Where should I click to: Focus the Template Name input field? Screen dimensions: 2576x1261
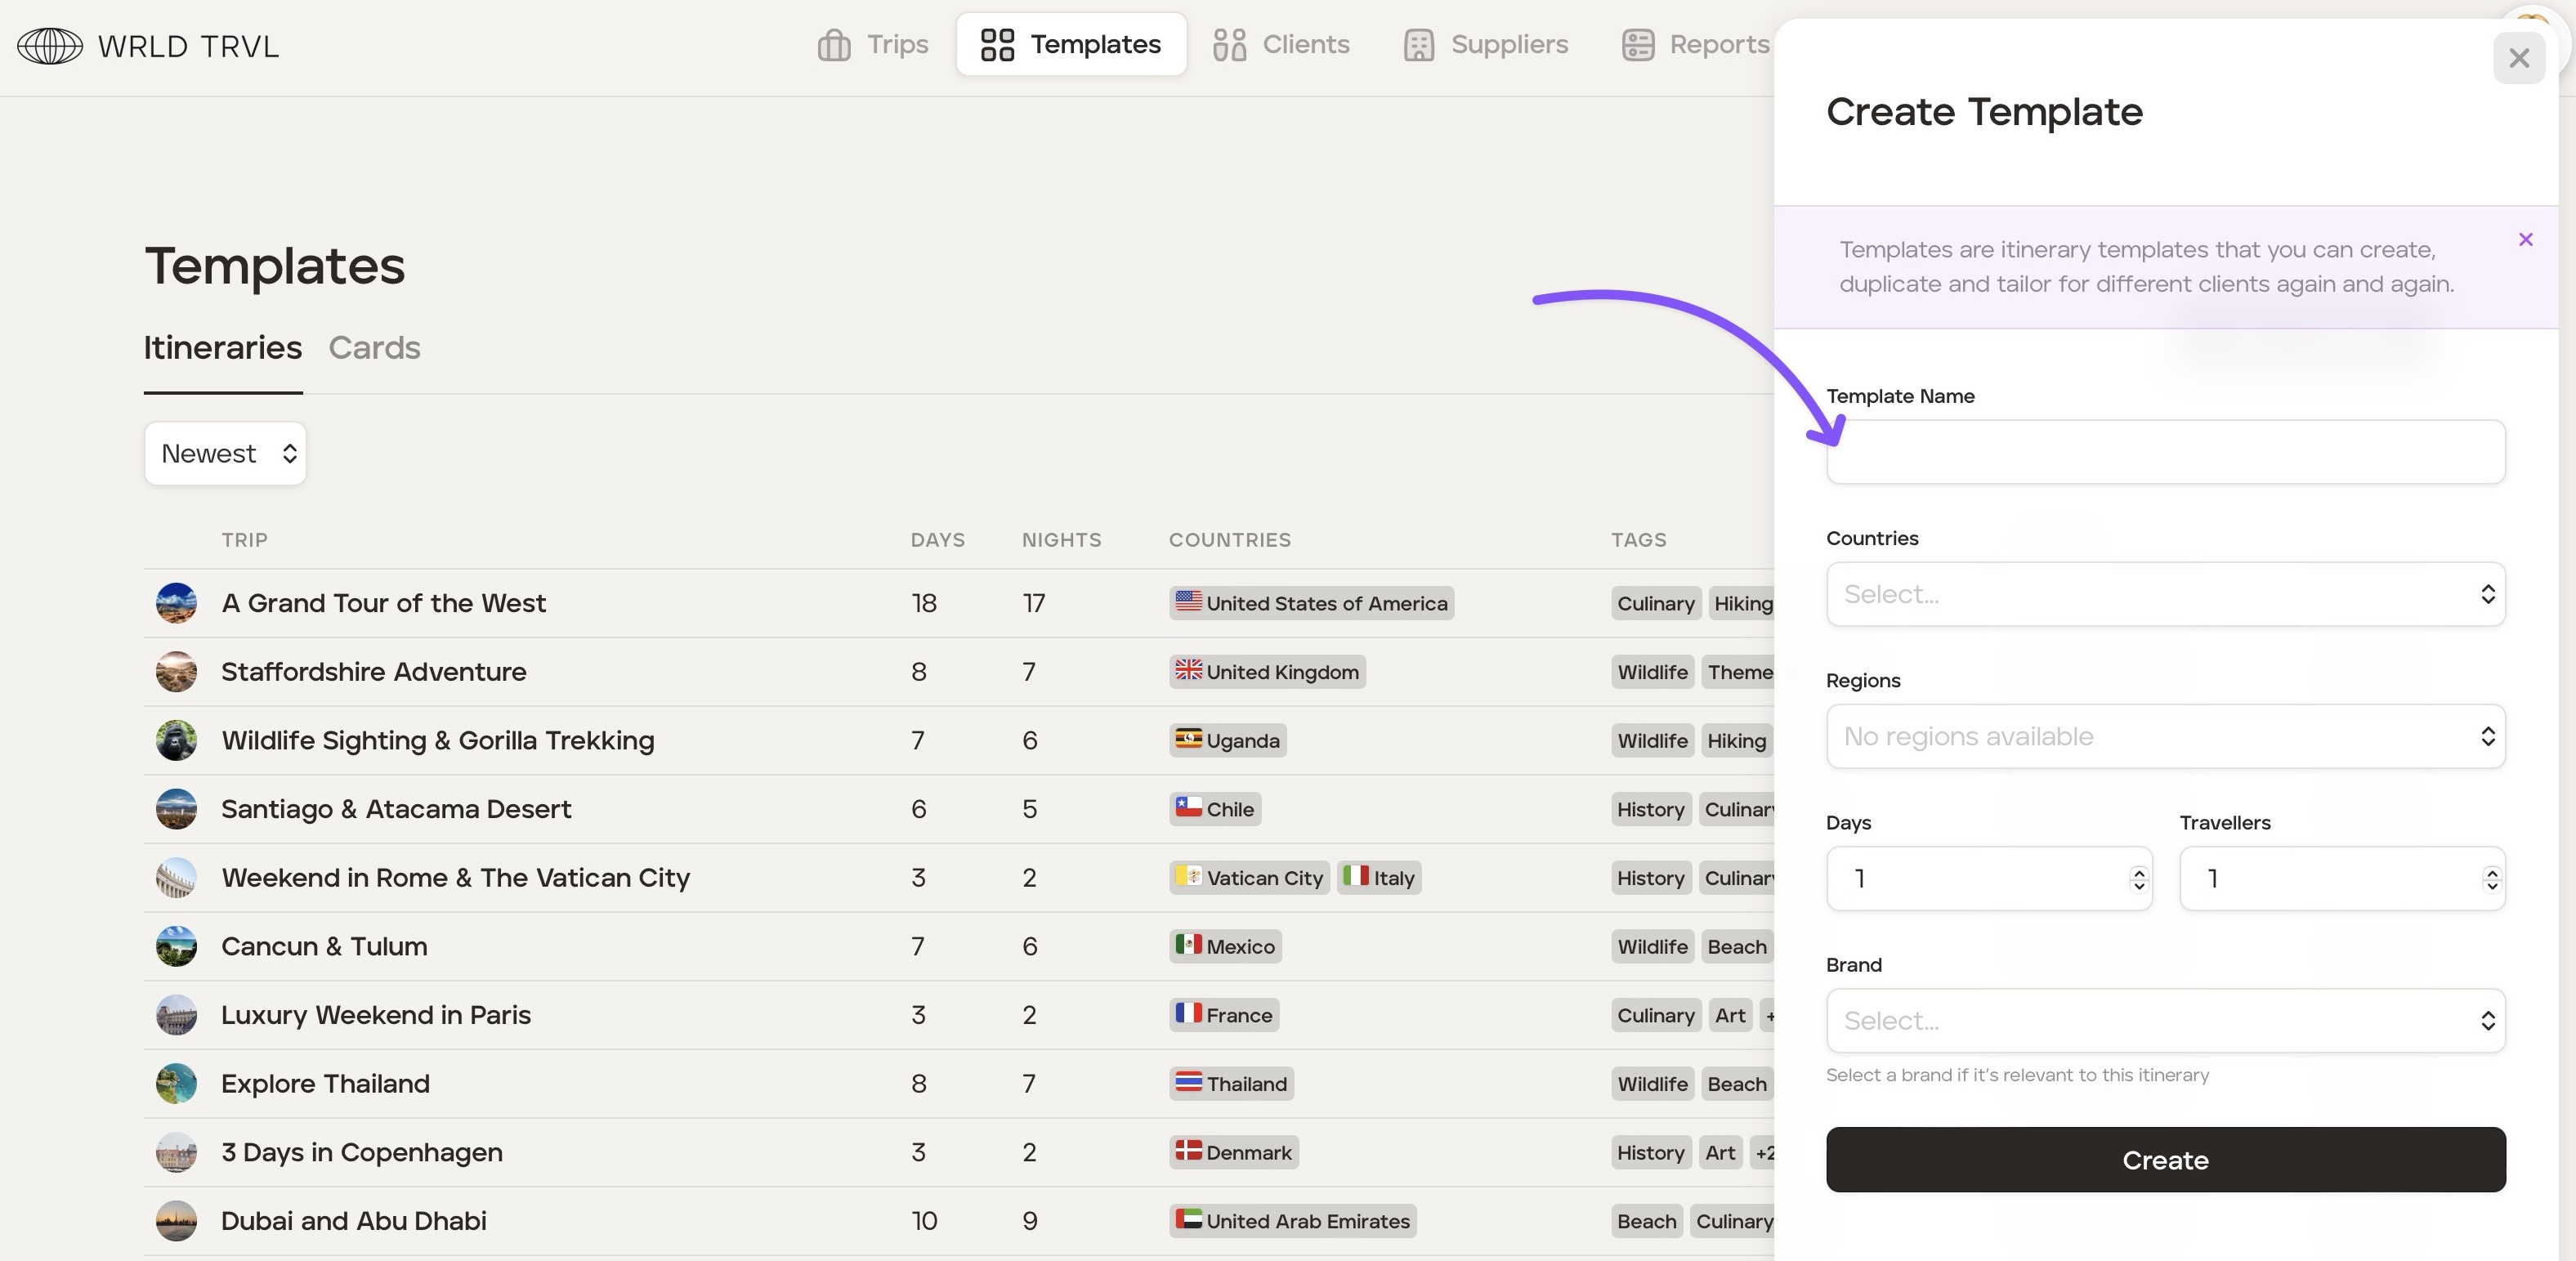click(x=2165, y=452)
